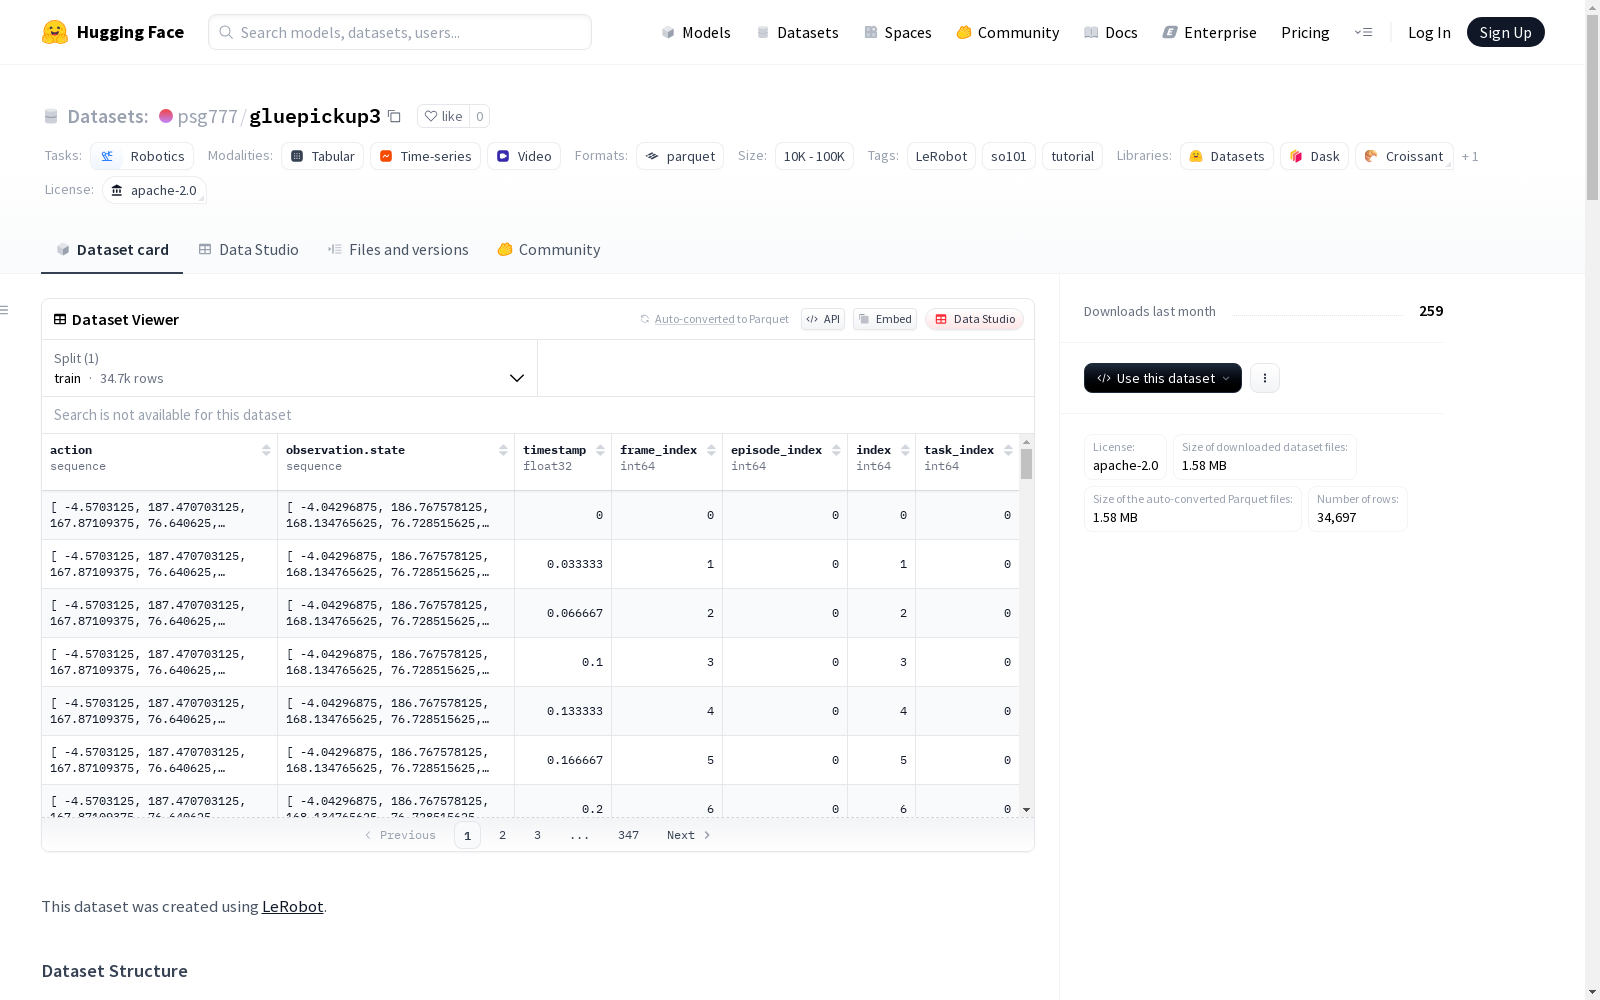
Task: Sort by observation.state column icon
Action: 503,450
